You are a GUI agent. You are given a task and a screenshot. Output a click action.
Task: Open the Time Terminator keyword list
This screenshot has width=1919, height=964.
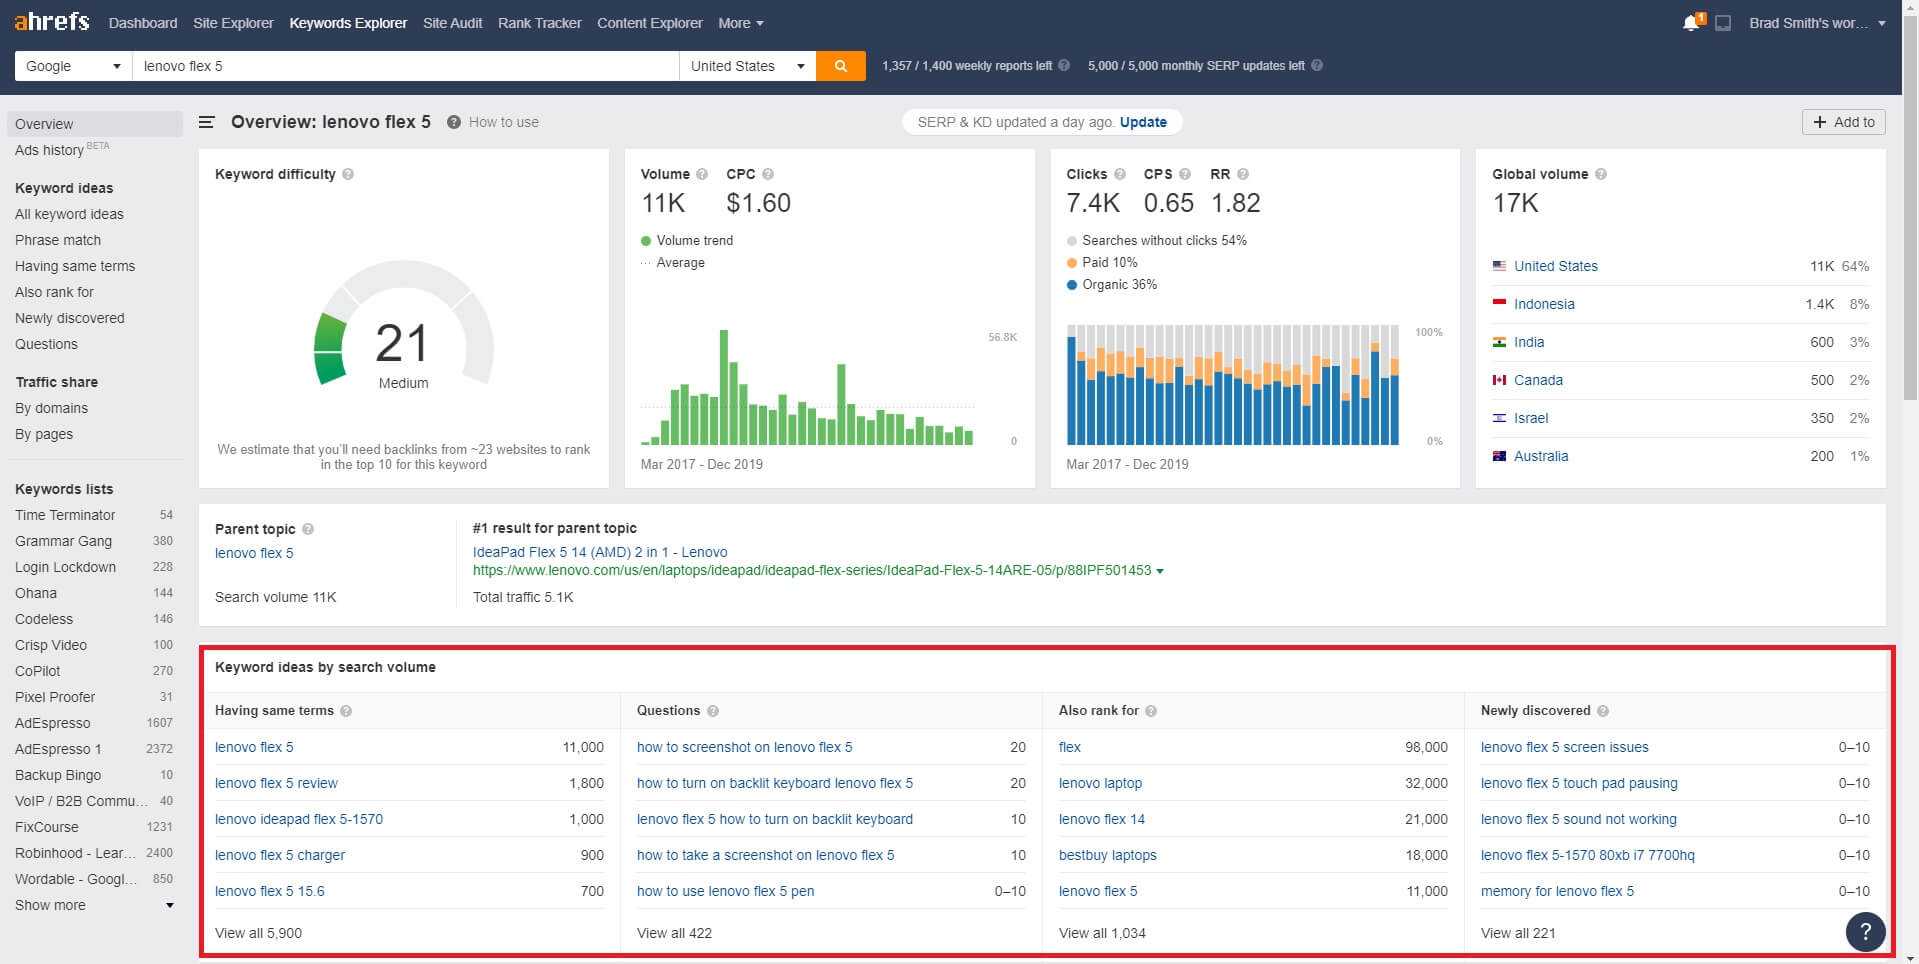click(65, 515)
